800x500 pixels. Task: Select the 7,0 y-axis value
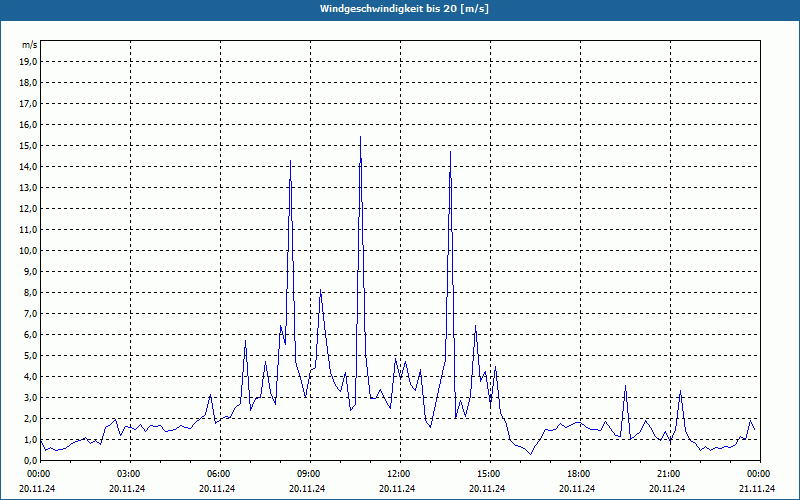point(30,313)
